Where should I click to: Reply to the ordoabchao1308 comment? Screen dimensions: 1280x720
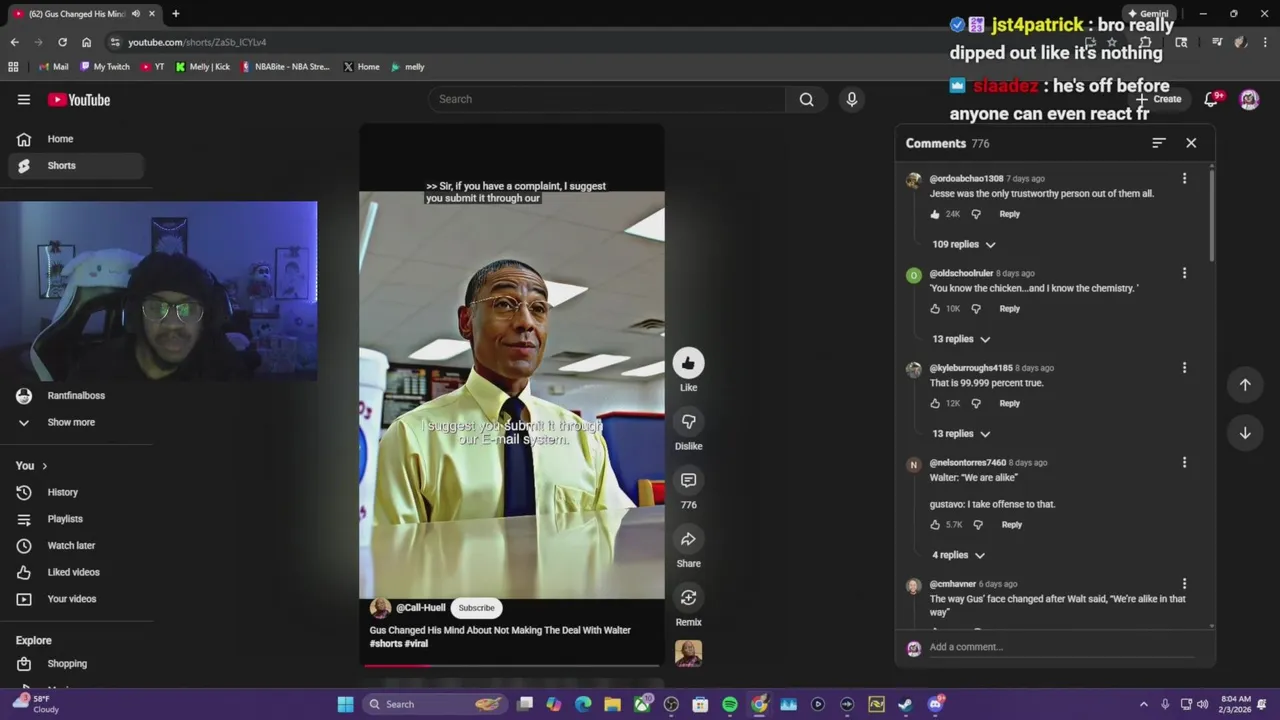pos(1009,214)
